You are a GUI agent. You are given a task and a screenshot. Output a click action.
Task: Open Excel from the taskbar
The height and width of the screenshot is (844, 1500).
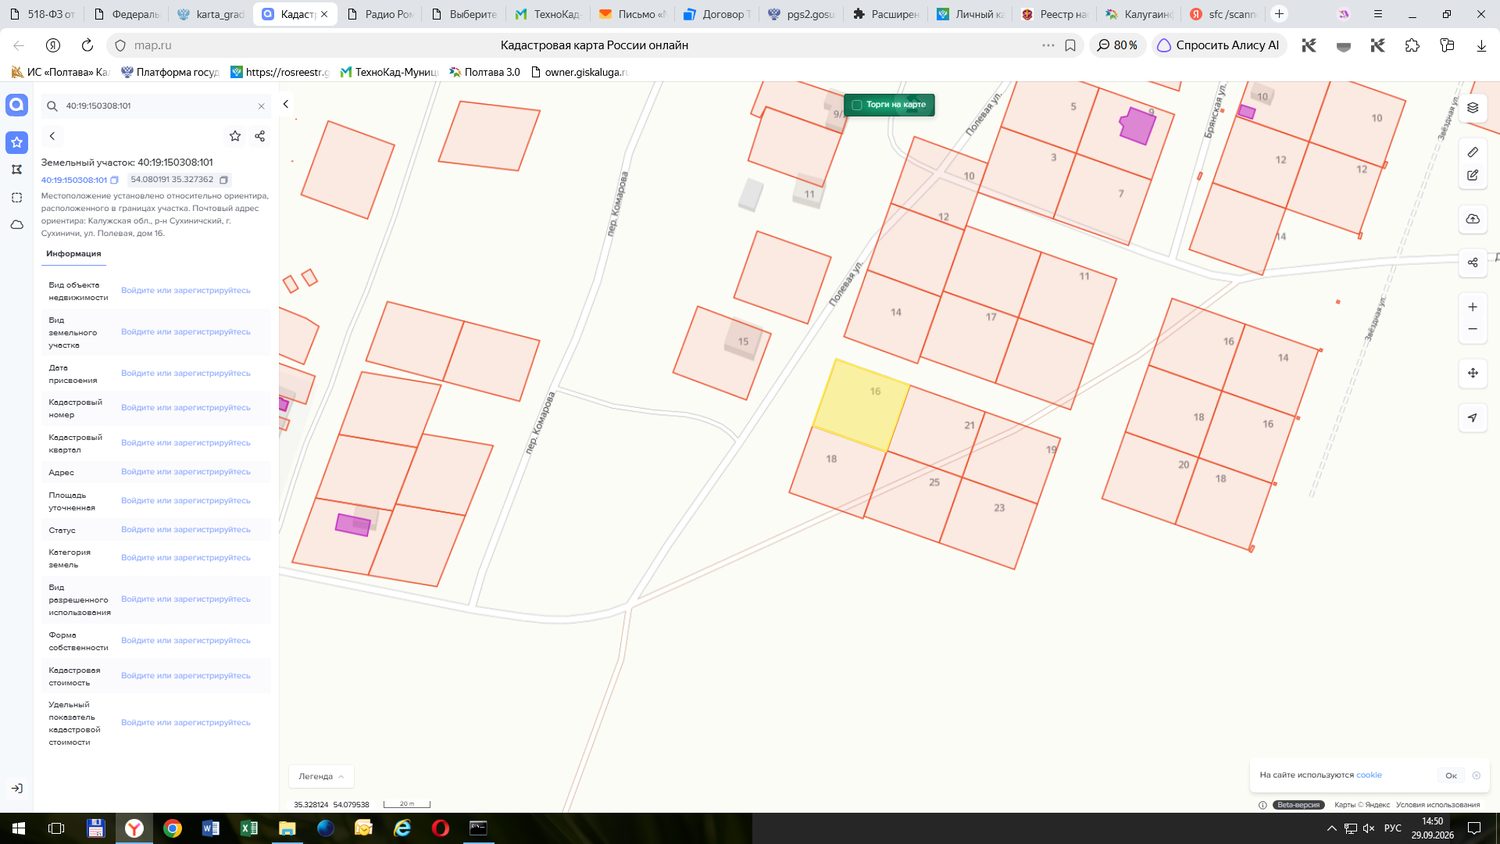coord(249,828)
